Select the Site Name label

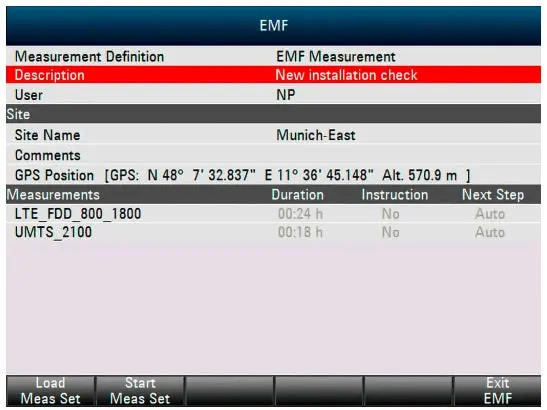(47, 135)
